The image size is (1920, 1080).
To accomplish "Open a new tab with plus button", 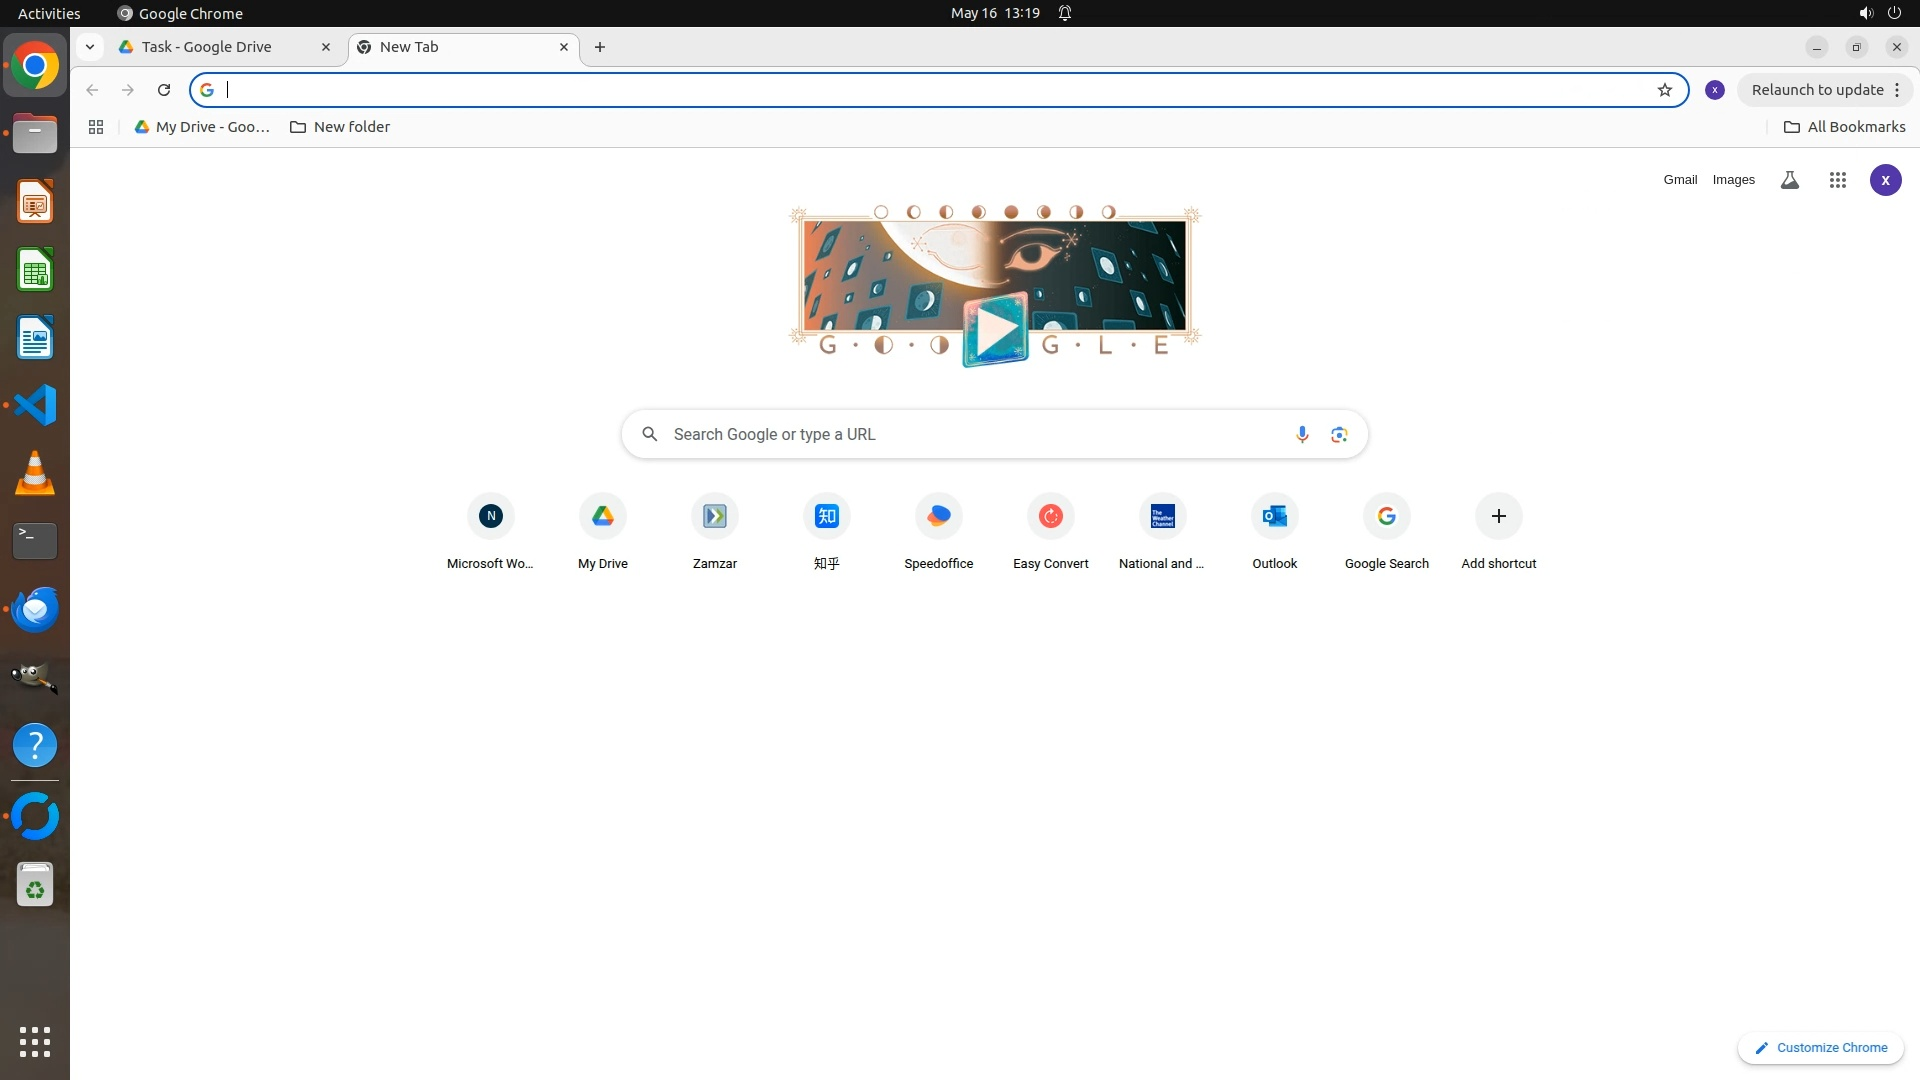I will coord(600,47).
